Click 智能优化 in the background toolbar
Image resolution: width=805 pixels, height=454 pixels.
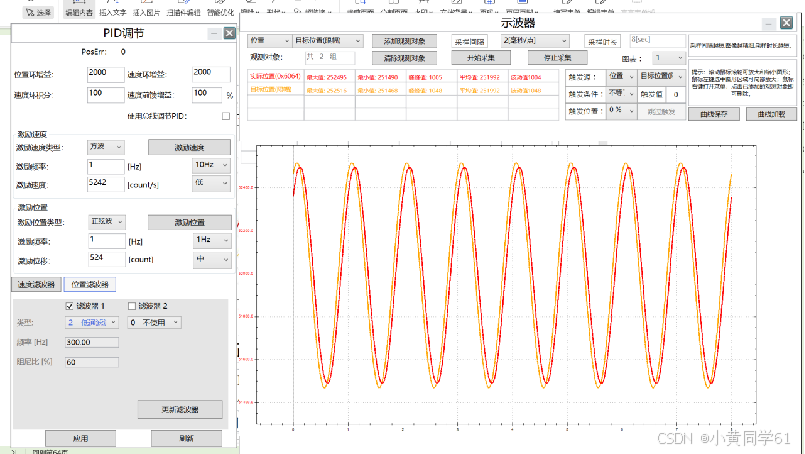[x=220, y=12]
